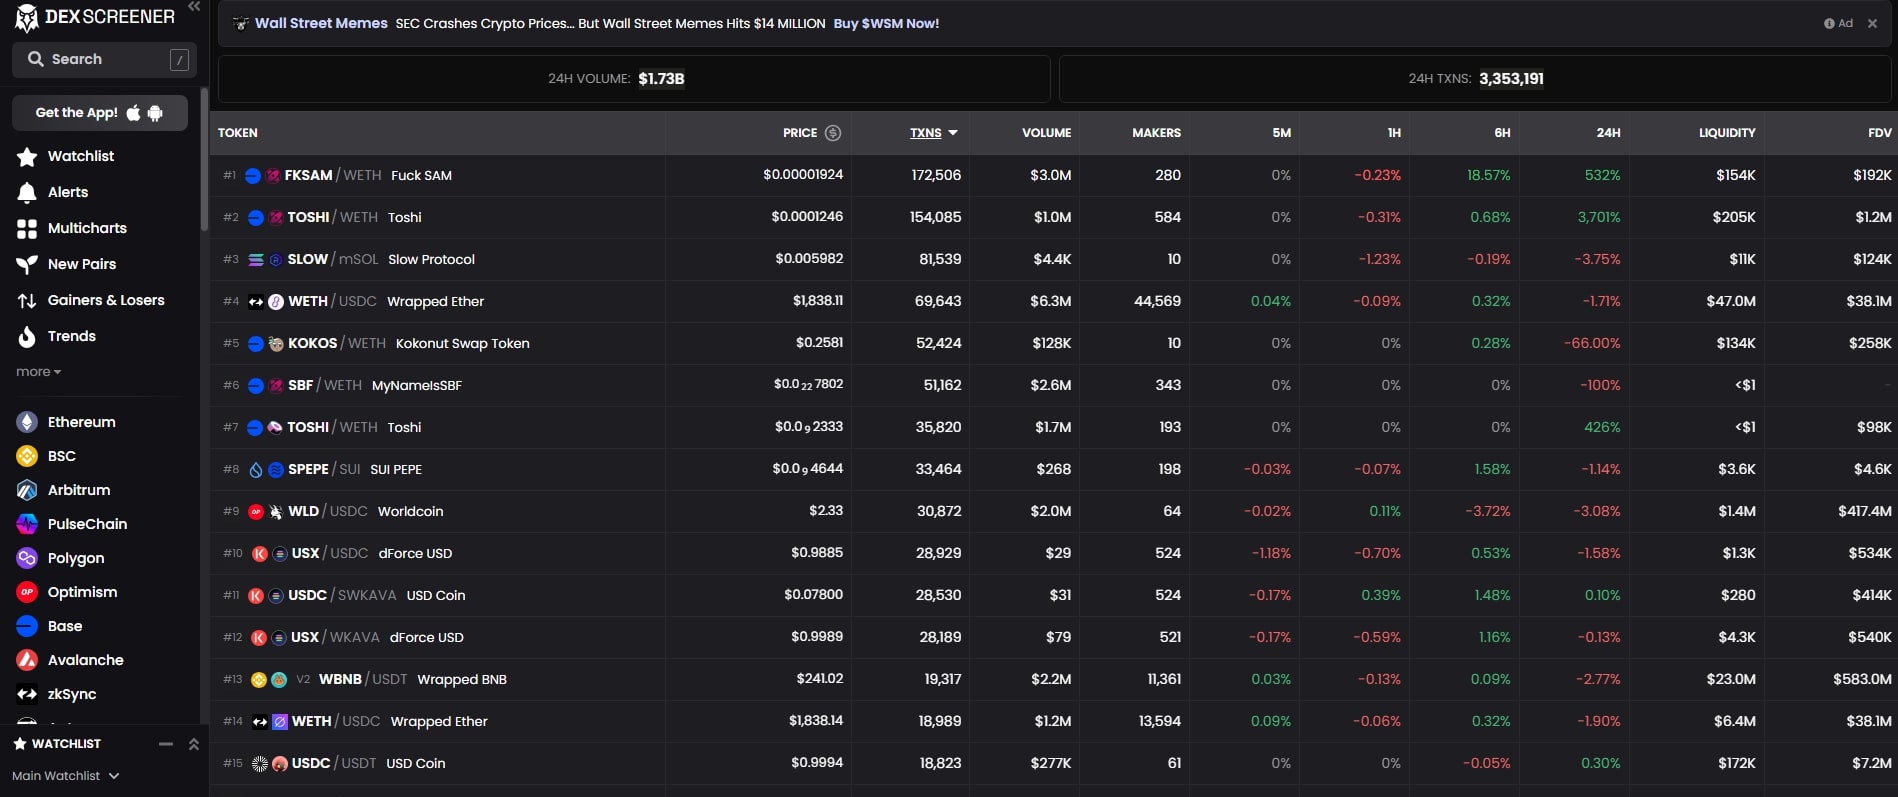Select Ethereum chain icon

[x=27, y=422]
